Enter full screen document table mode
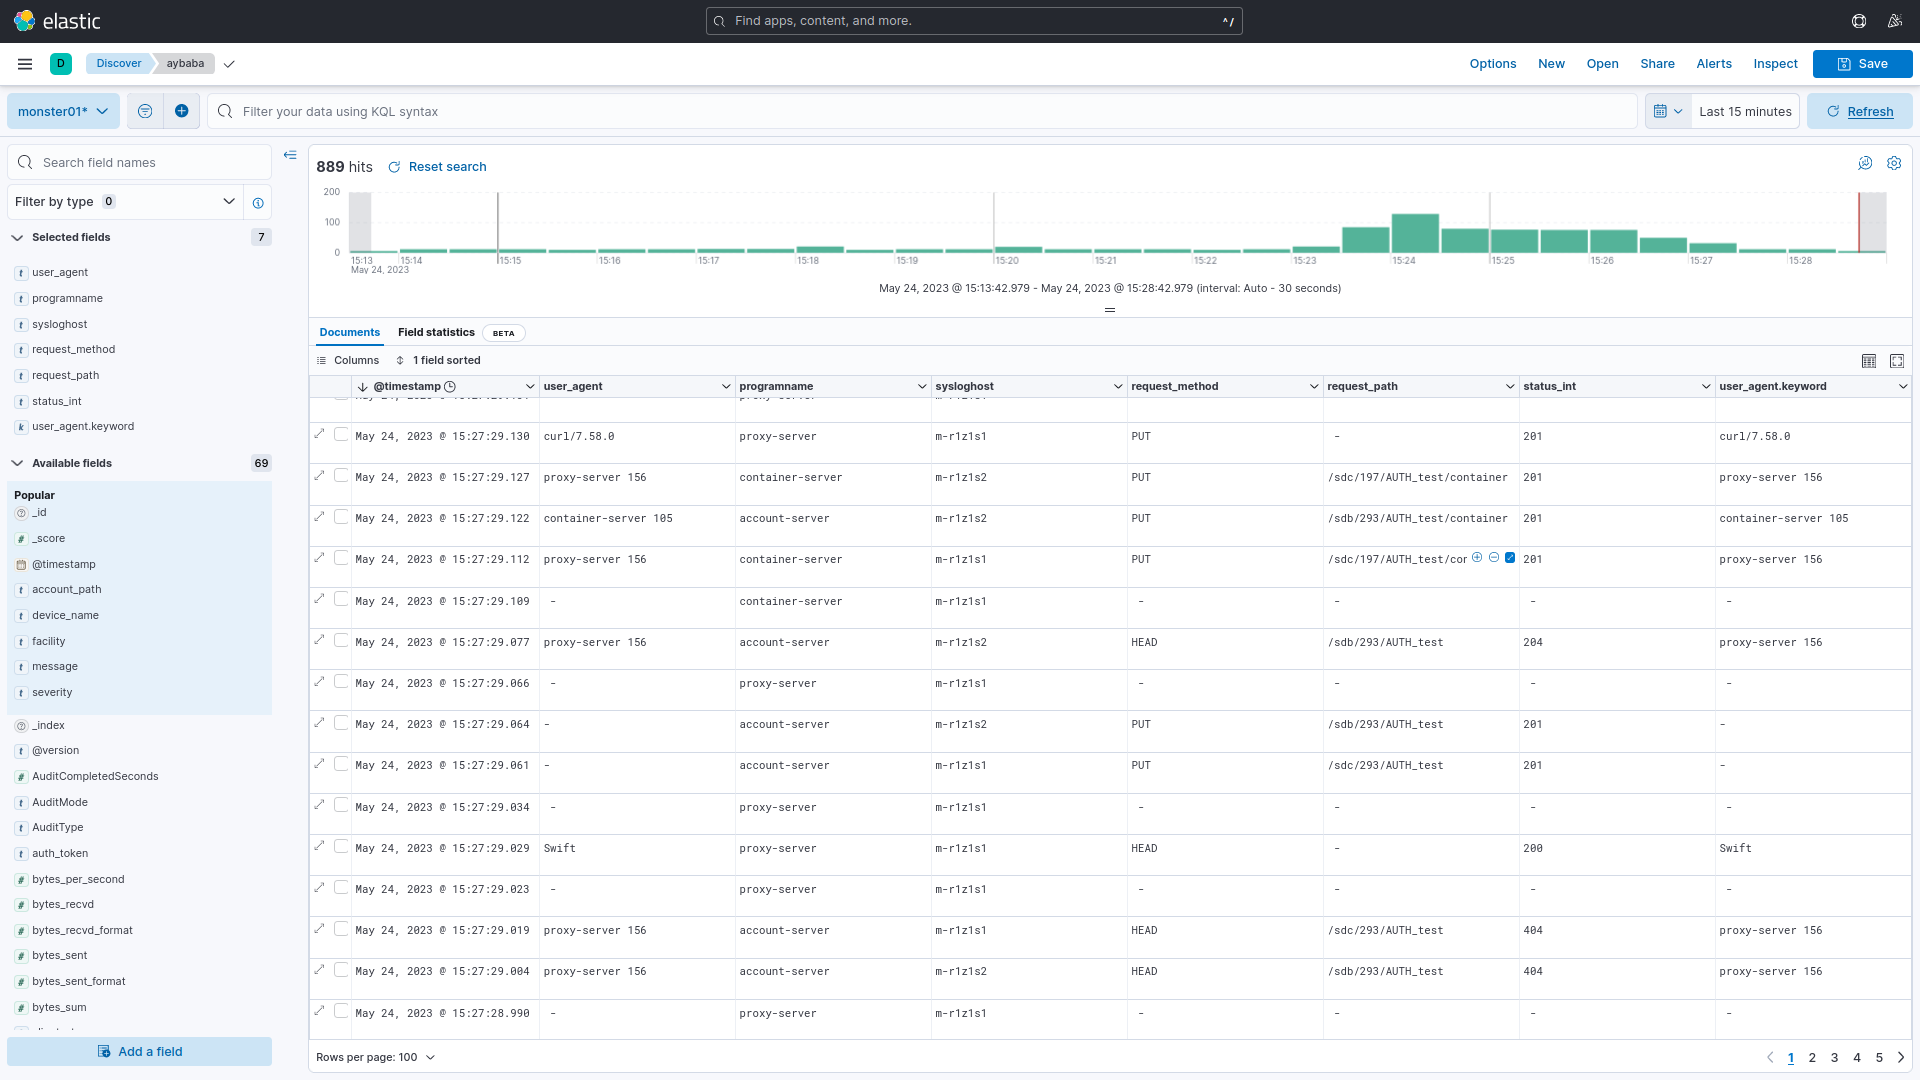This screenshot has width=1920, height=1080. [1897, 361]
